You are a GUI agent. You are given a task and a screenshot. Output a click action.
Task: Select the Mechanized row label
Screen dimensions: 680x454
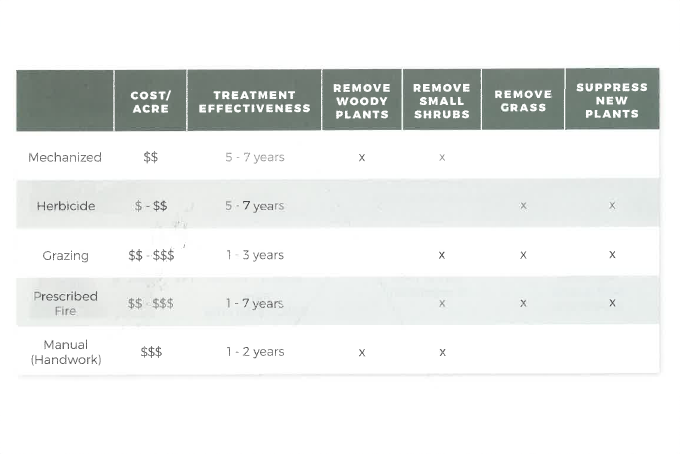pyautogui.click(x=65, y=157)
